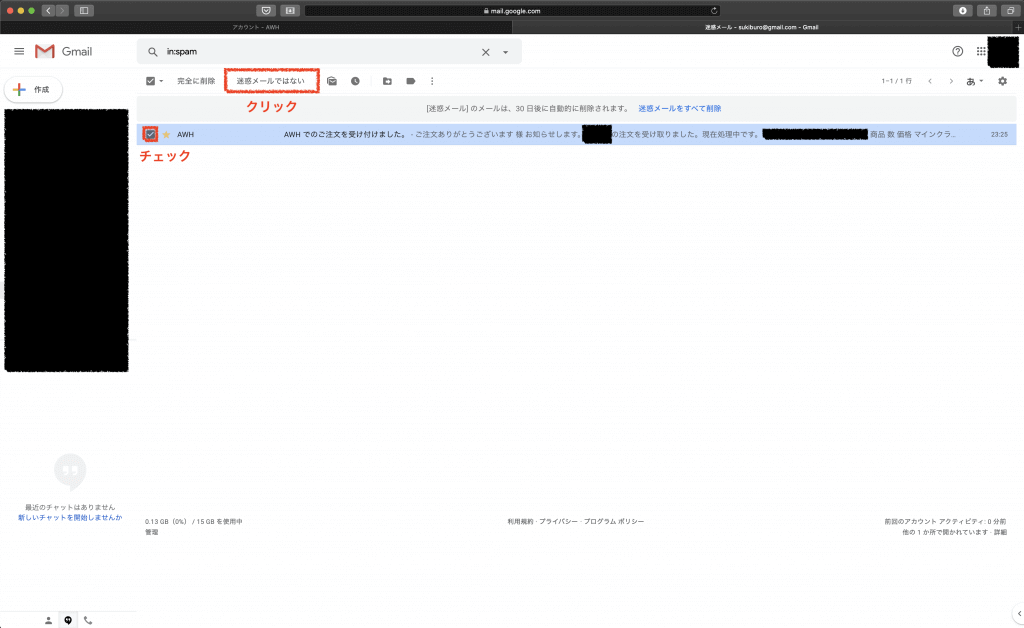Star the AWH email
Image resolution: width=1024 pixels, height=628 pixels.
(167, 134)
